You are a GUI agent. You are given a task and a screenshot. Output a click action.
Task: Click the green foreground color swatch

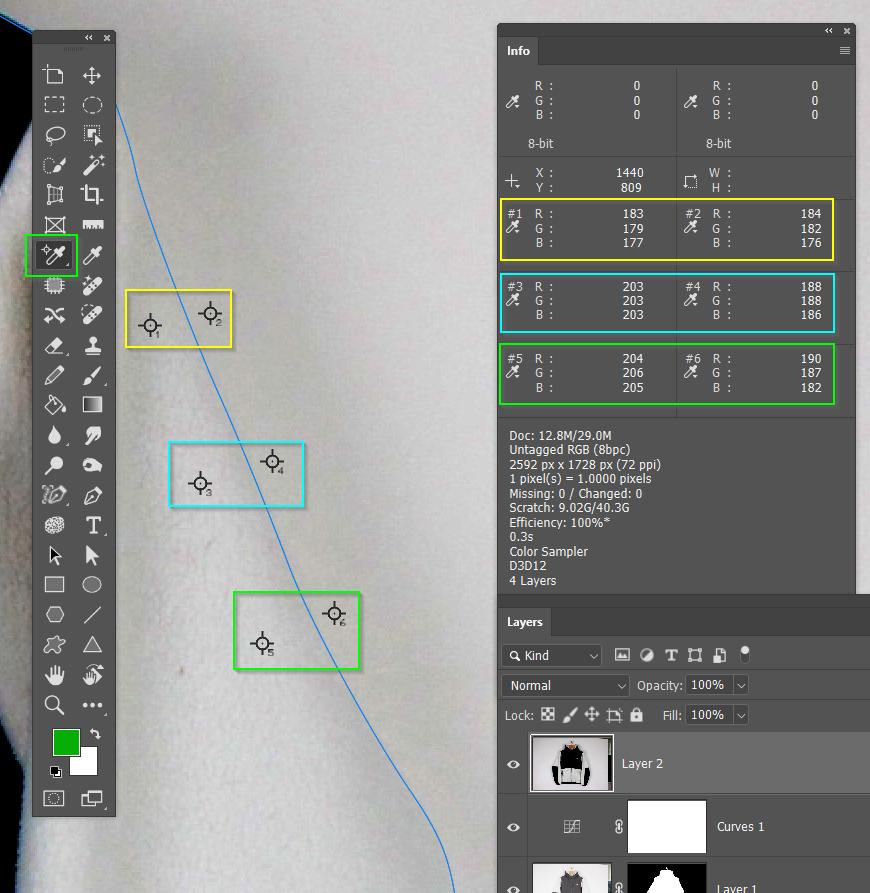[66, 742]
